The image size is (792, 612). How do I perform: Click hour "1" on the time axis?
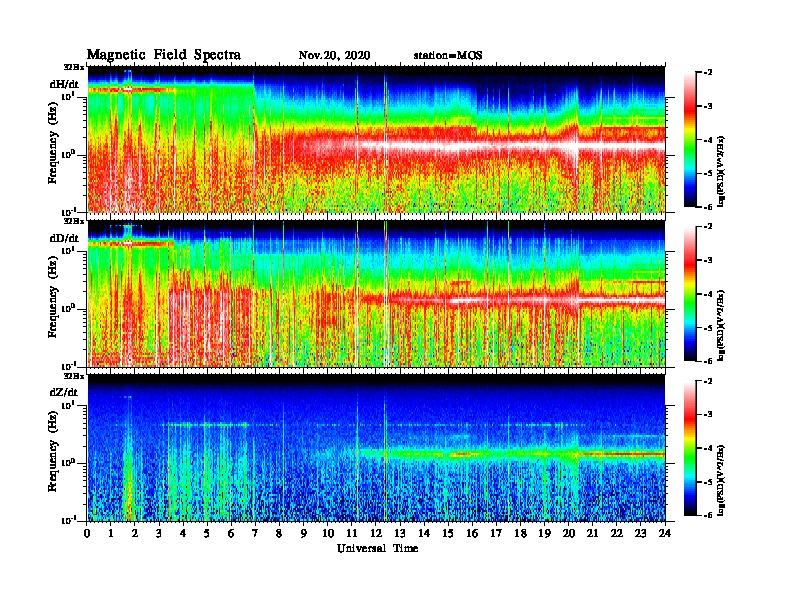(x=111, y=533)
